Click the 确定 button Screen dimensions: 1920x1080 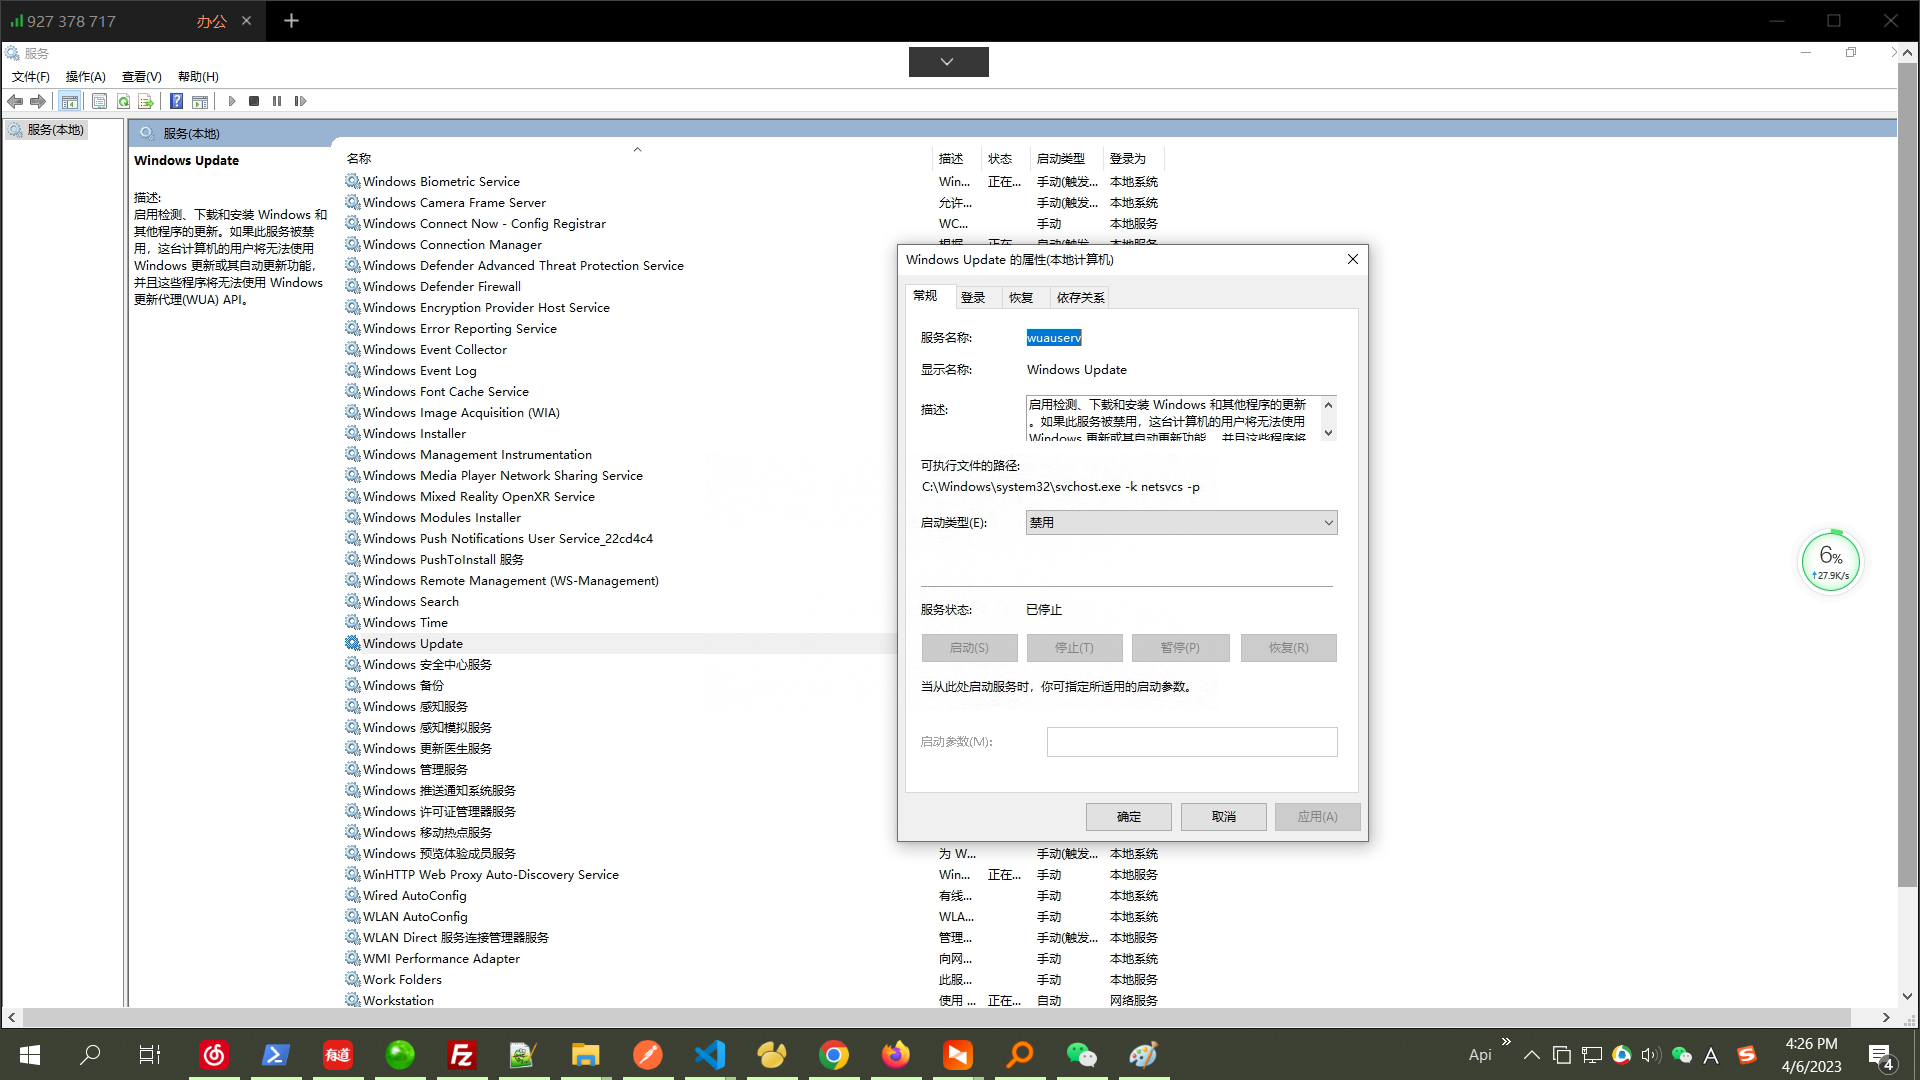[1128, 816]
